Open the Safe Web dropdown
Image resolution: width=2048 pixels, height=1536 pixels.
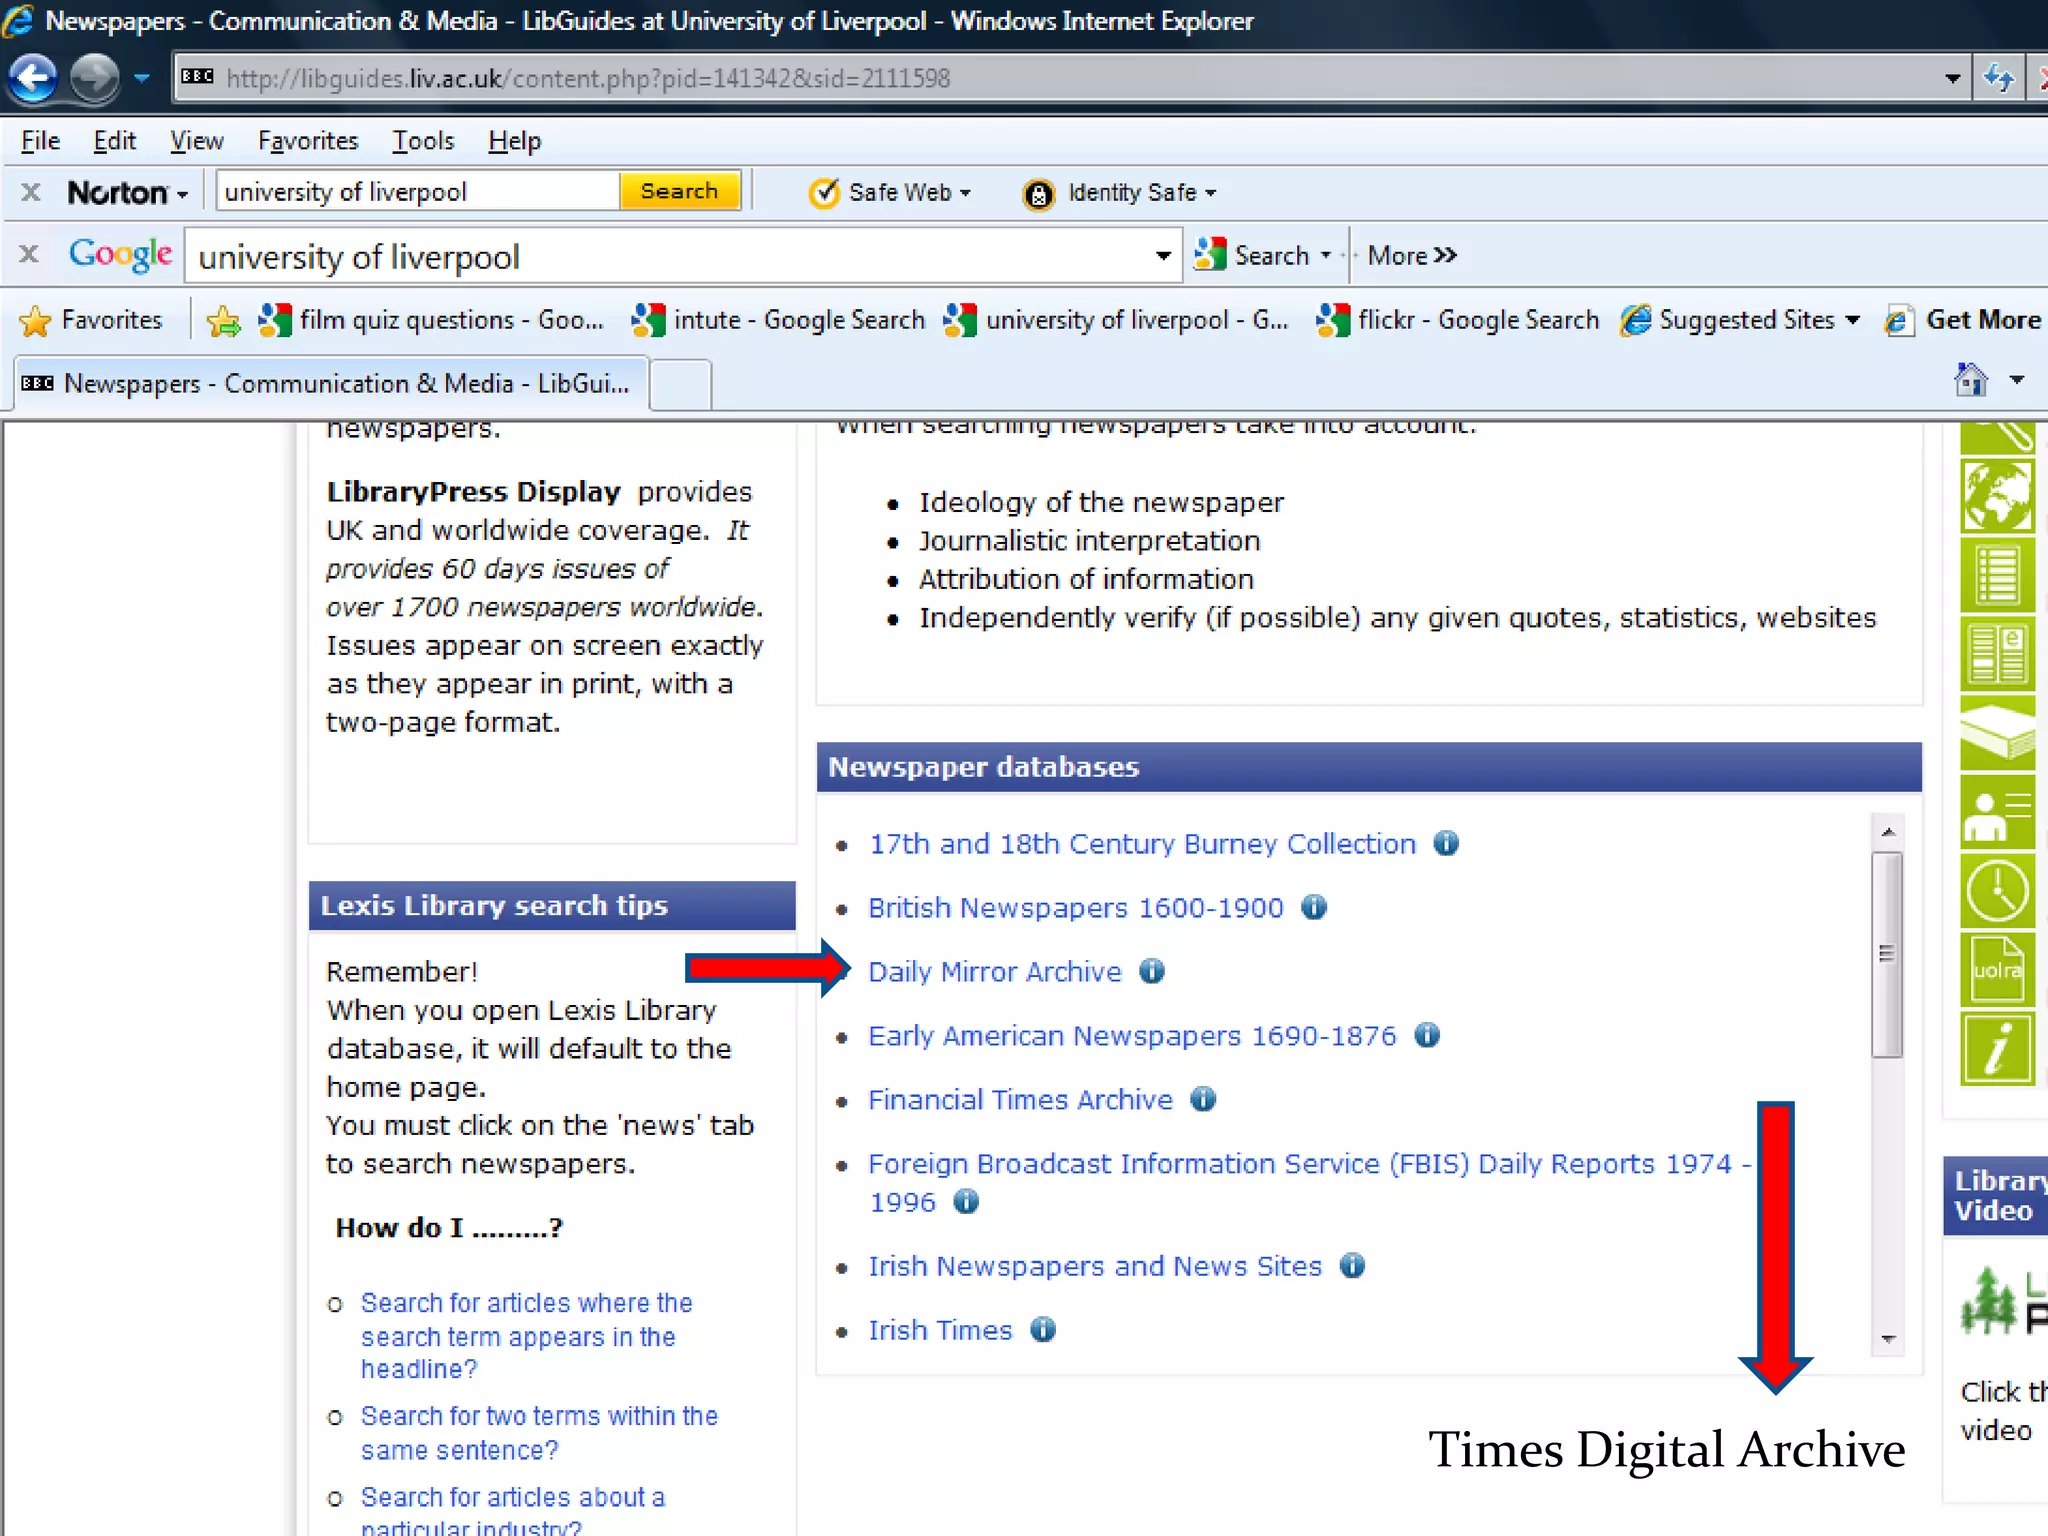(x=890, y=192)
